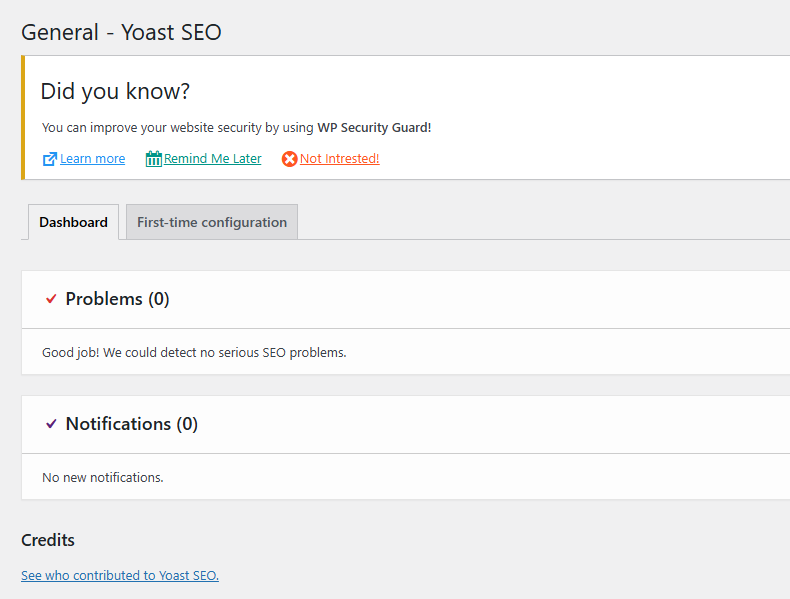Viewport: 790px width, 599px height.
Task: Switch to the Dashboard tab
Action: click(x=73, y=222)
